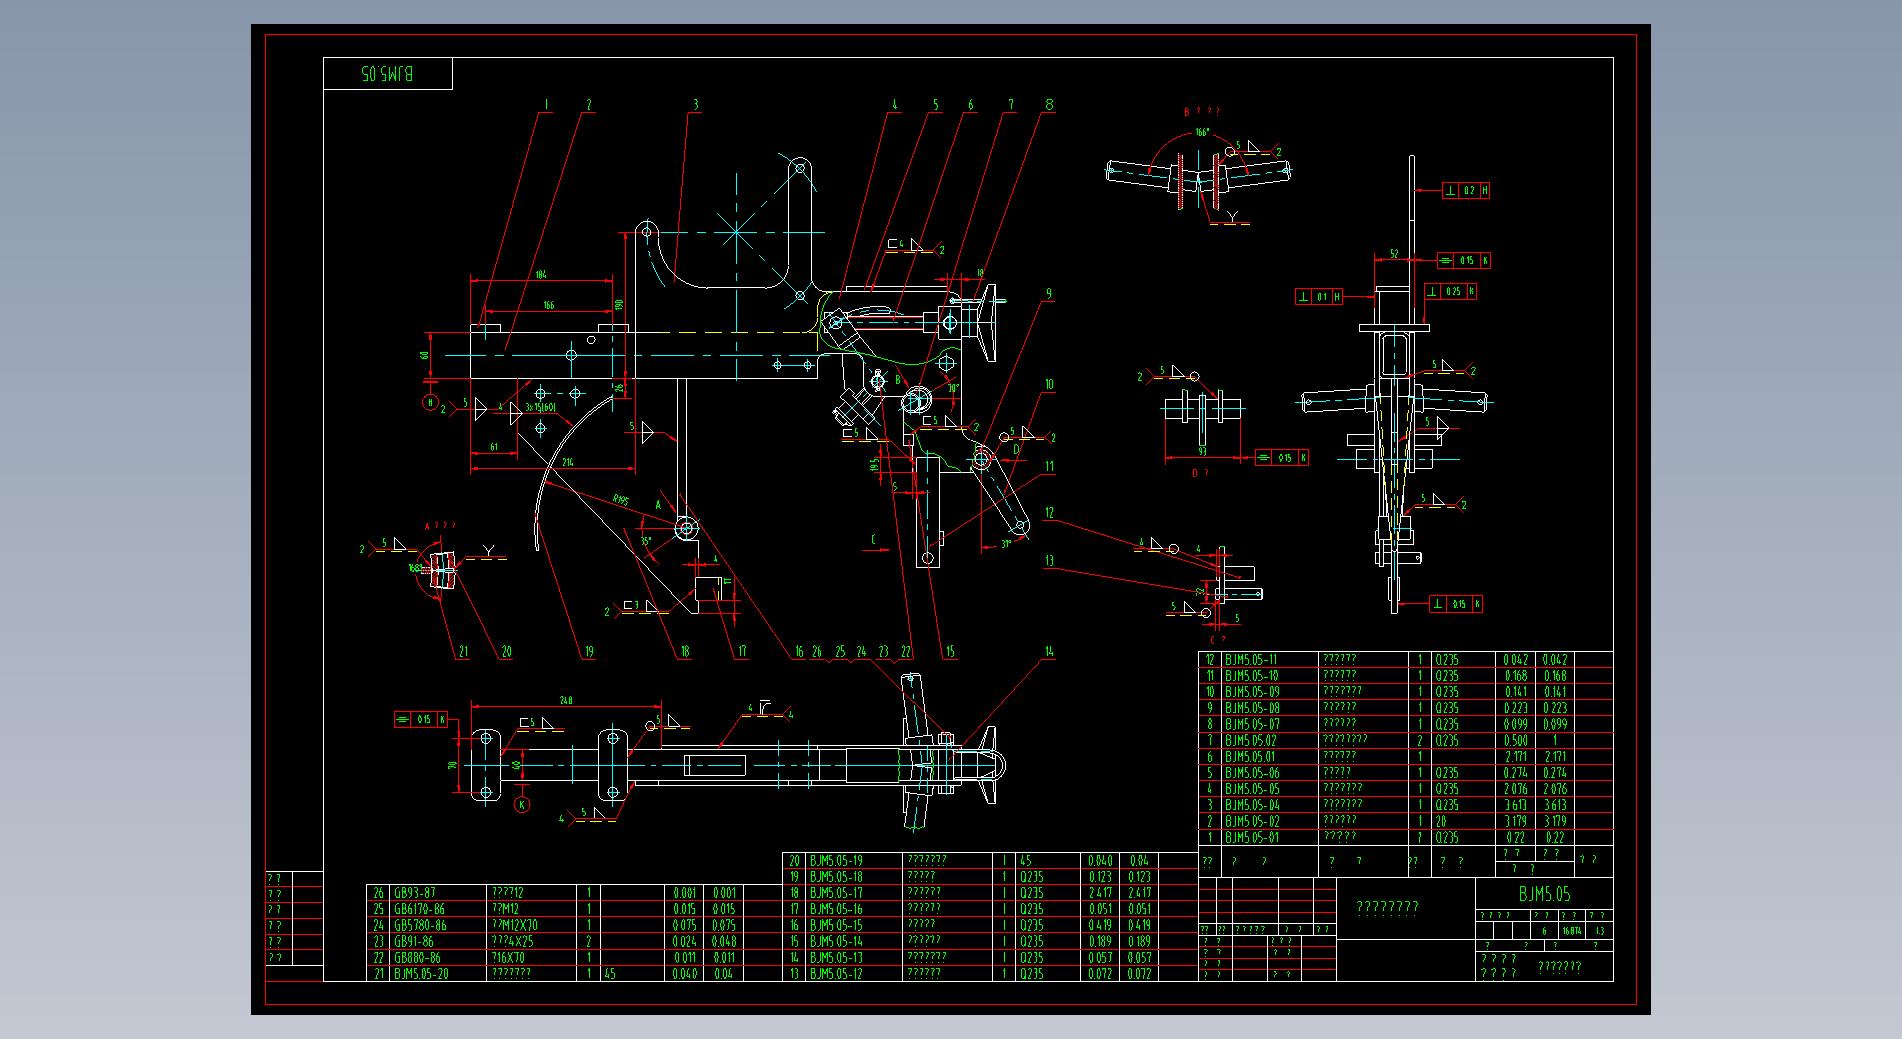Pick part code BJM5.05-04 in parts list
The image size is (1902, 1039).
tap(1252, 805)
